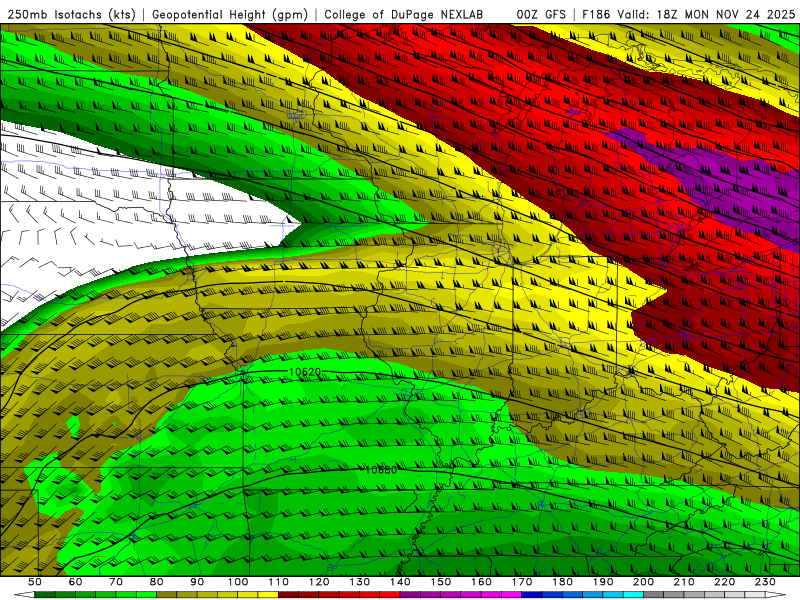
Task: Click the 230 label on the color scale
Action: pyautogui.click(x=765, y=582)
